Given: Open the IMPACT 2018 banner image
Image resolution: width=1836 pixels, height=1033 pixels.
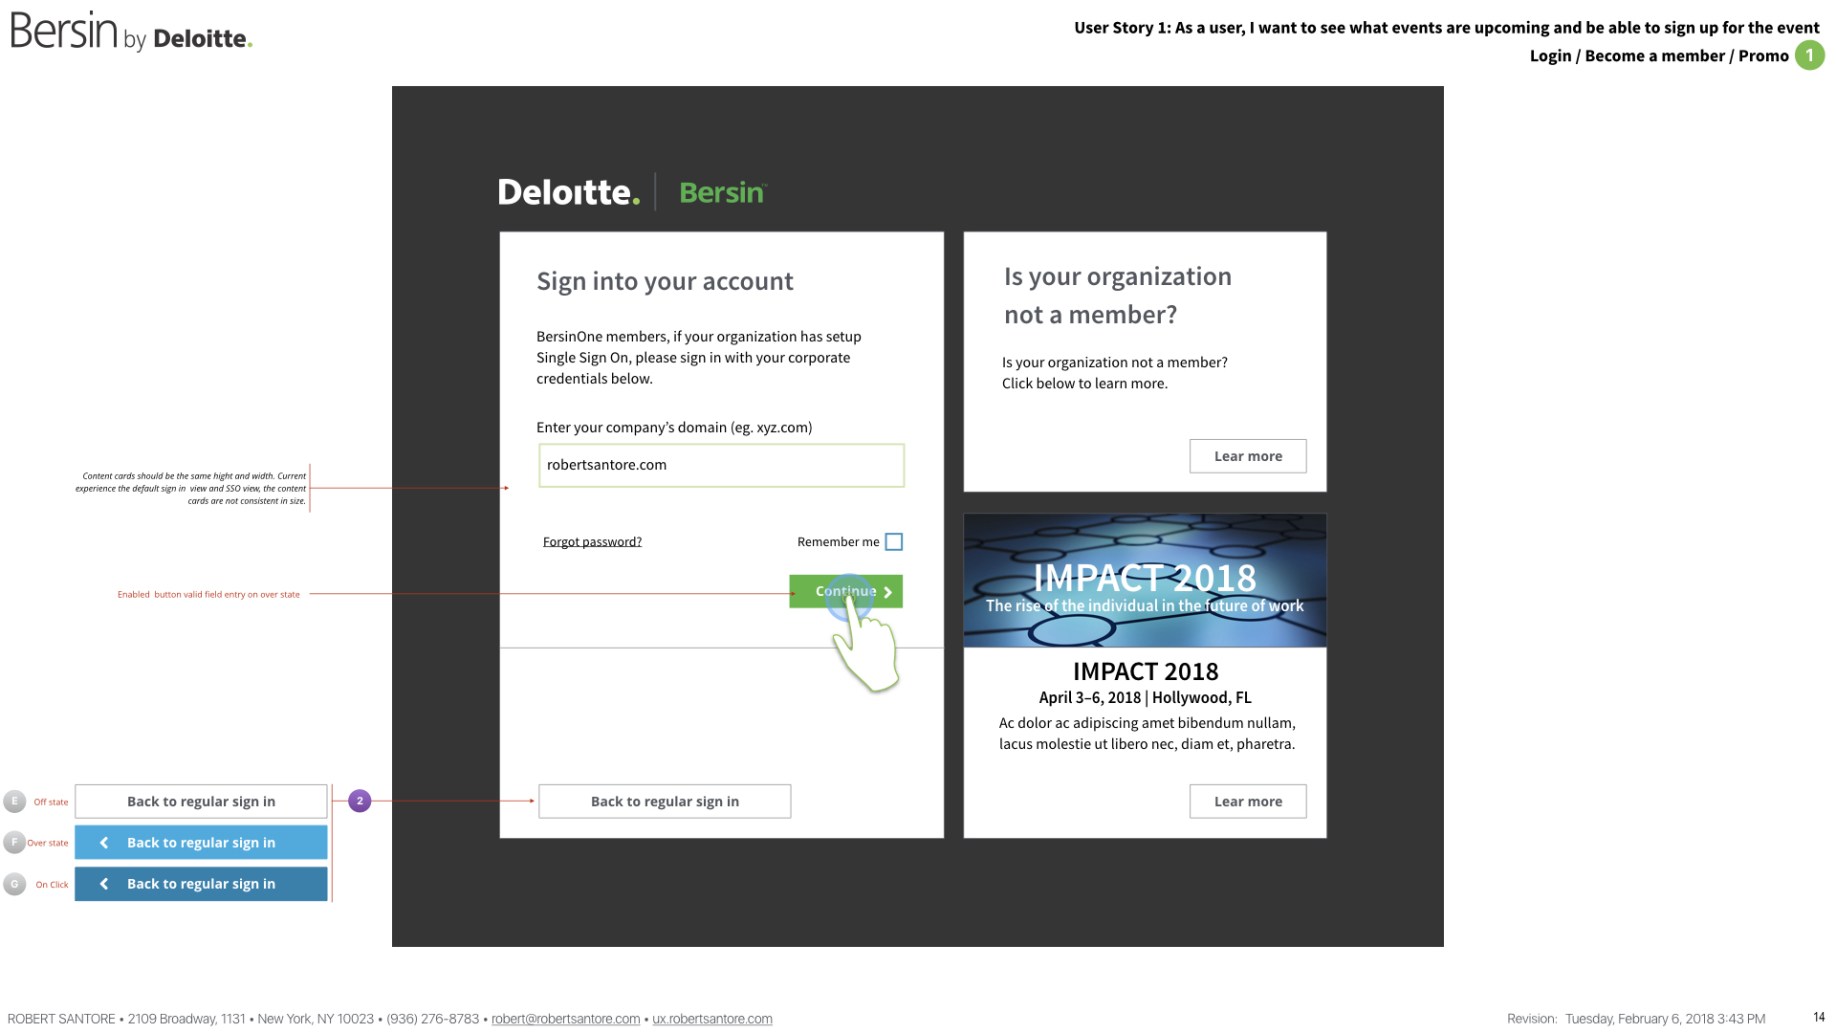Looking at the screenshot, I should point(1145,581).
